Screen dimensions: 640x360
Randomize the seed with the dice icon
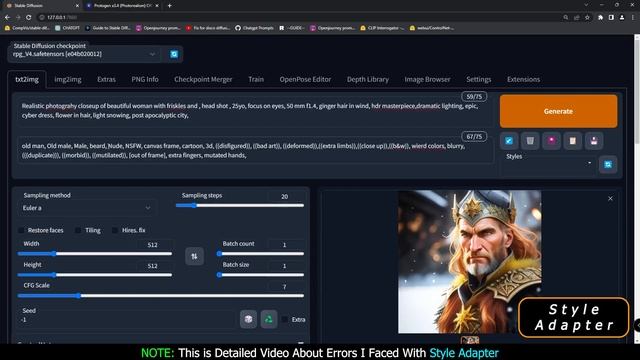pyautogui.click(x=248, y=319)
